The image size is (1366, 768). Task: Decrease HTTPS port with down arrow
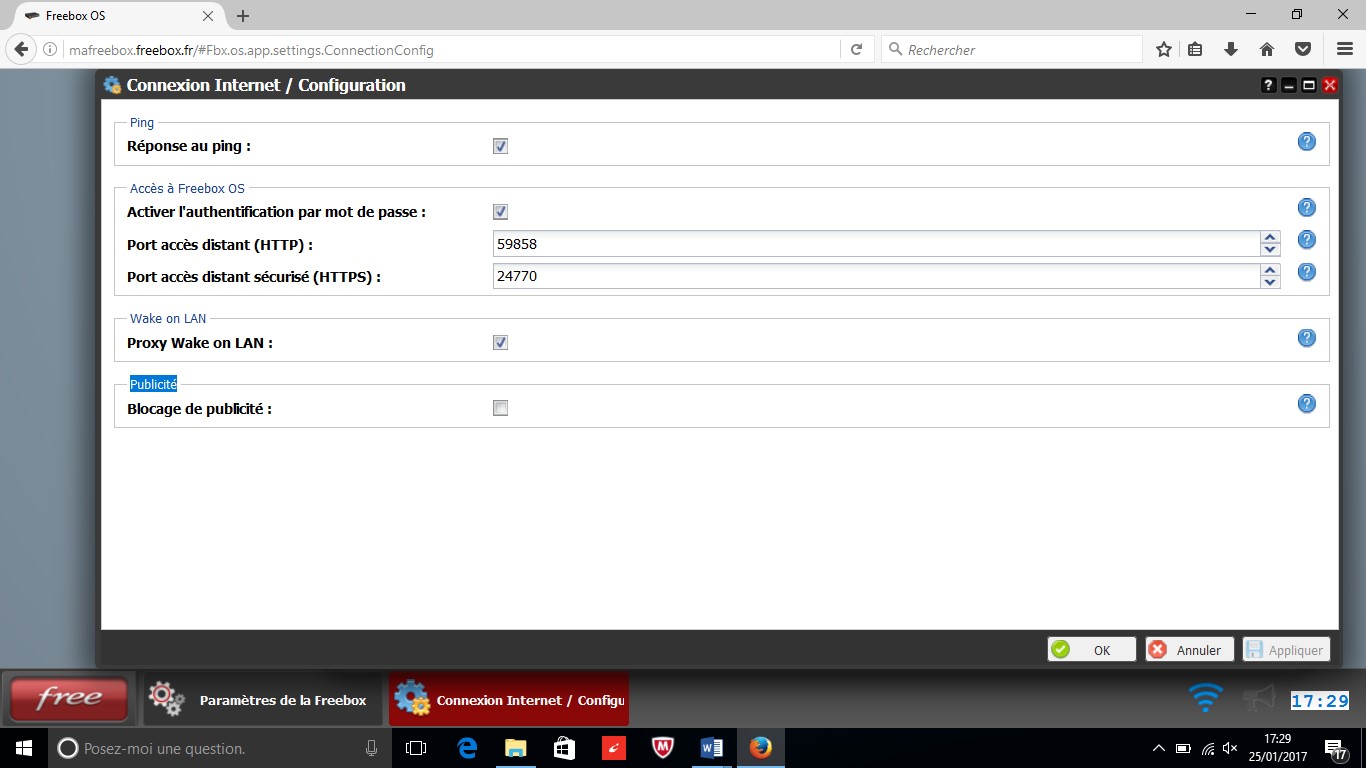(1270, 282)
